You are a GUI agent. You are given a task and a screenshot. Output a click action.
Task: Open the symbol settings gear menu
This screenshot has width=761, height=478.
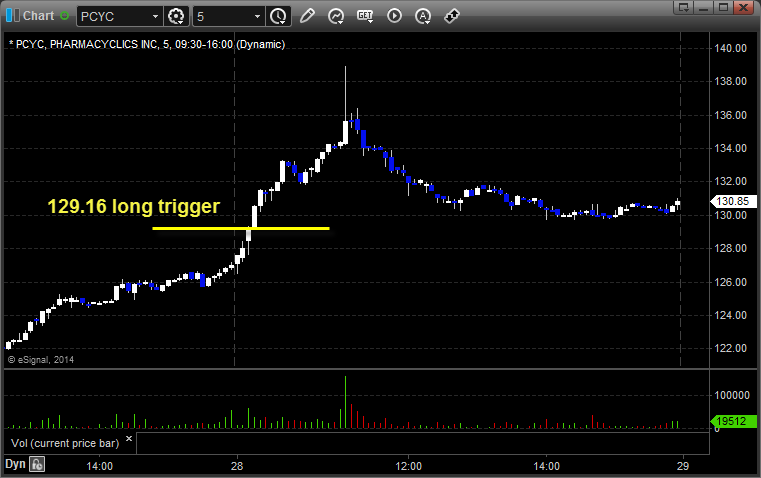coord(176,16)
